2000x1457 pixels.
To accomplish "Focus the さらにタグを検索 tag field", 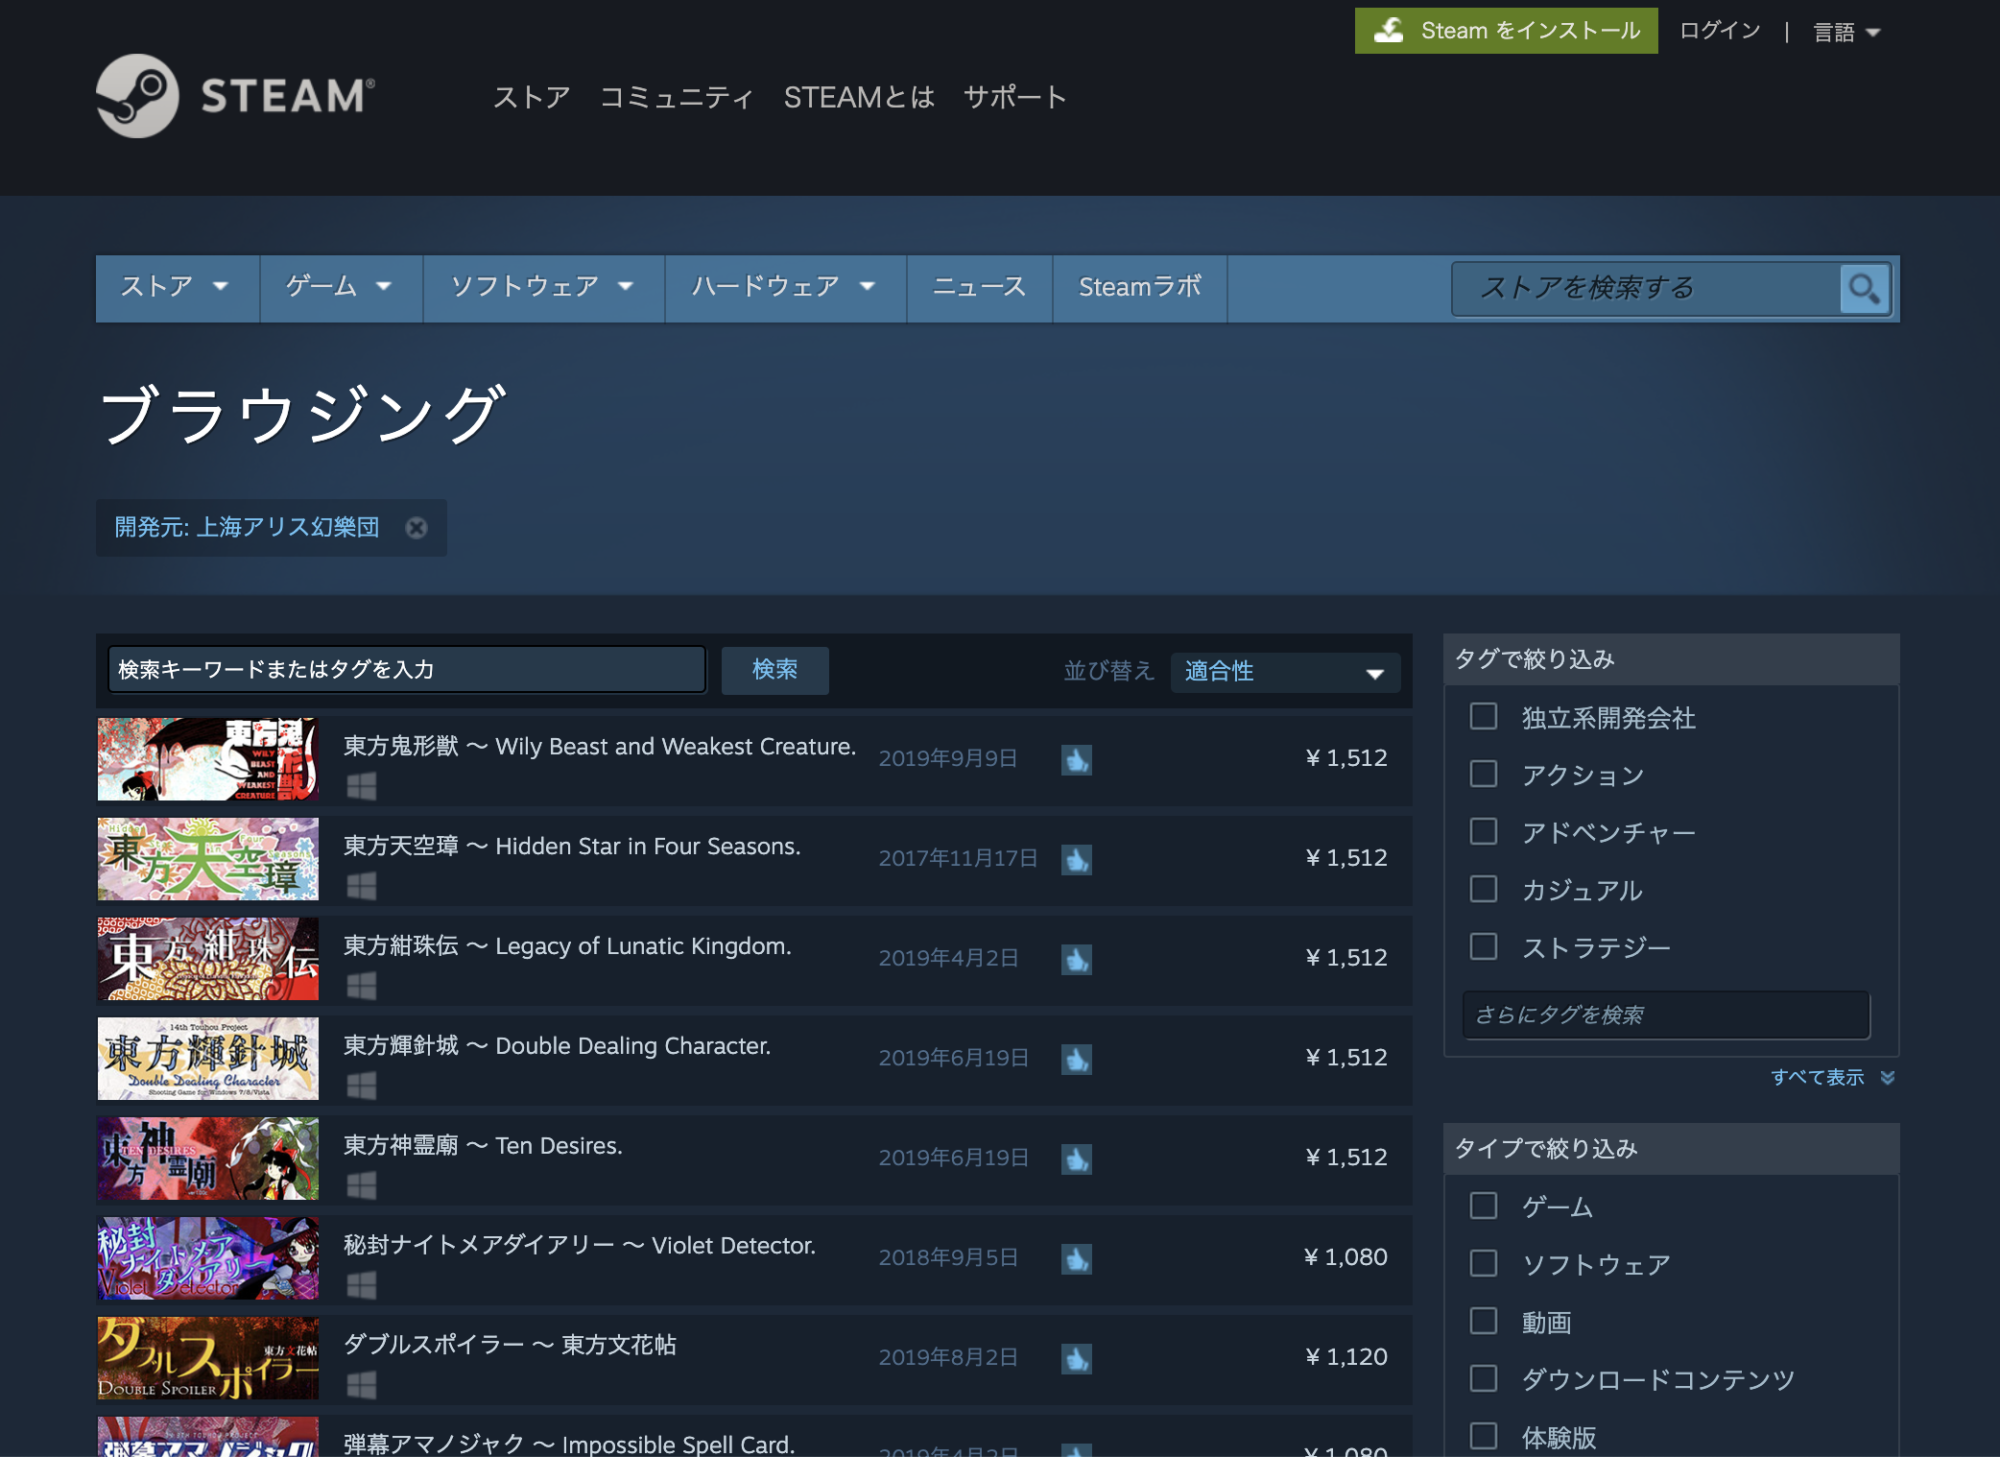I will (1666, 1016).
